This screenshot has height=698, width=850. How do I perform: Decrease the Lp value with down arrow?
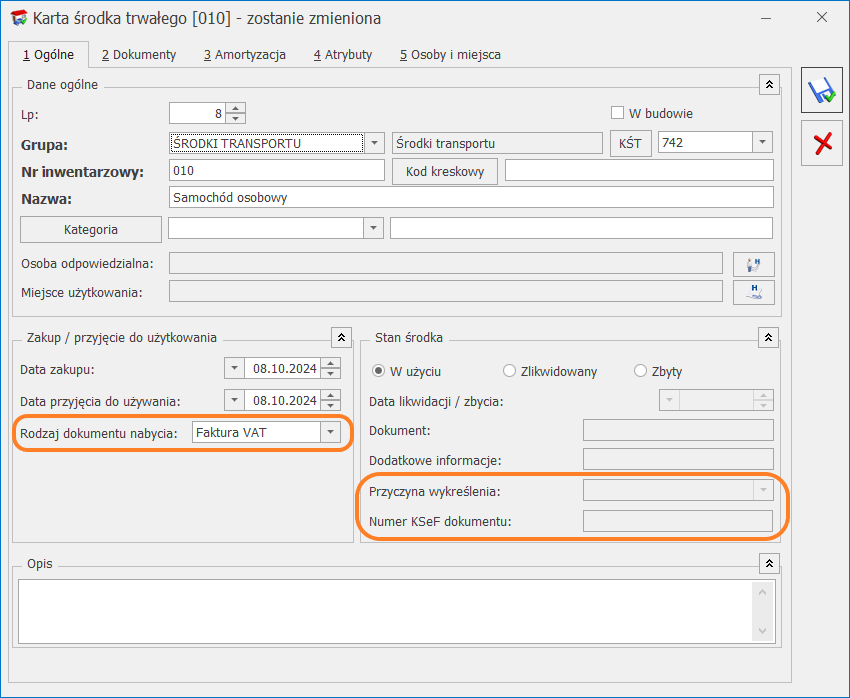coord(235,118)
